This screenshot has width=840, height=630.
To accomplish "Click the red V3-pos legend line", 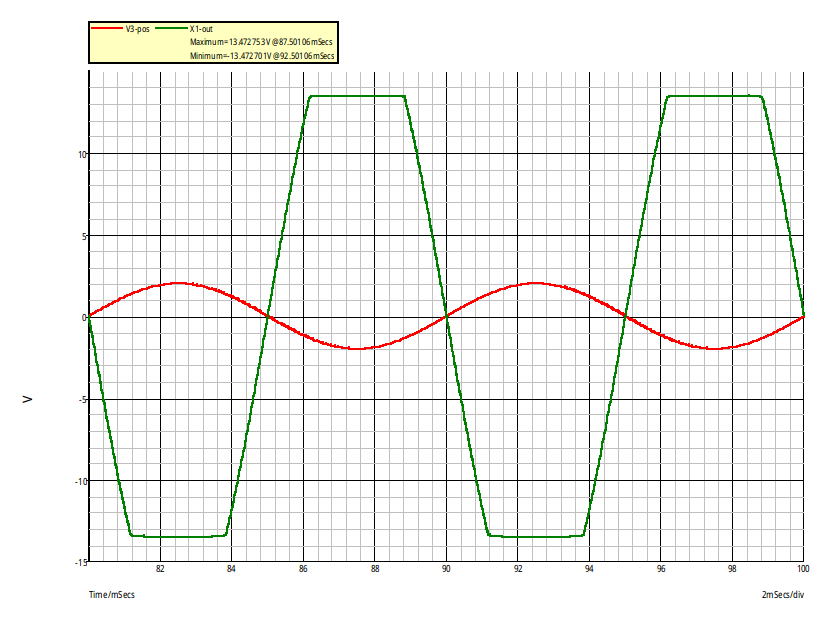I will 107,28.
